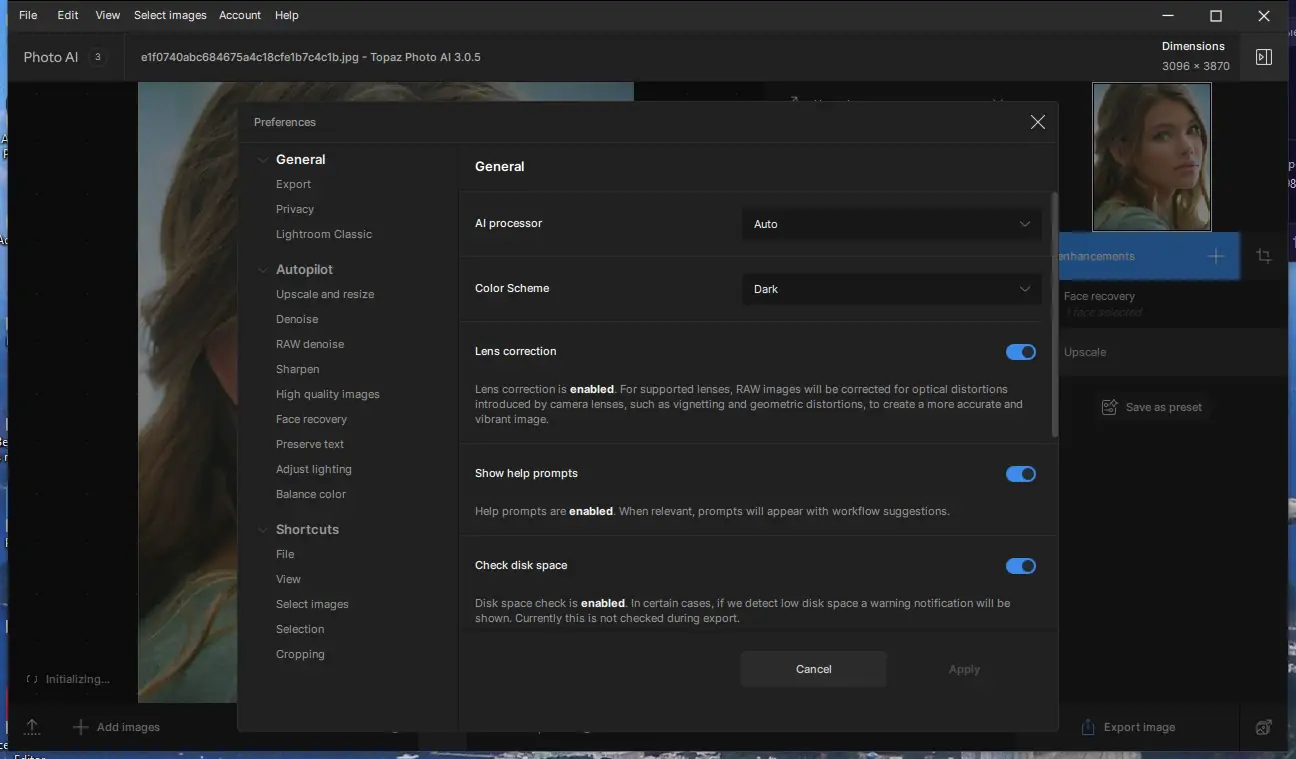The width and height of the screenshot is (1296, 759).
Task: Select Adjust lighting under Autopilot
Action: [x=314, y=469]
